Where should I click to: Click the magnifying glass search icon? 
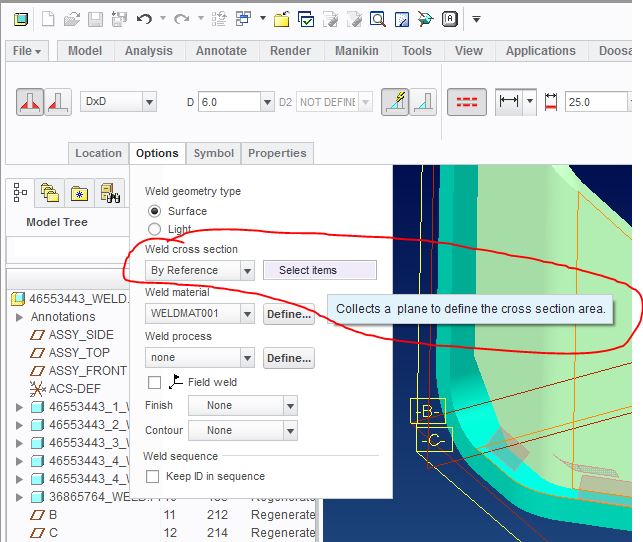[377, 19]
